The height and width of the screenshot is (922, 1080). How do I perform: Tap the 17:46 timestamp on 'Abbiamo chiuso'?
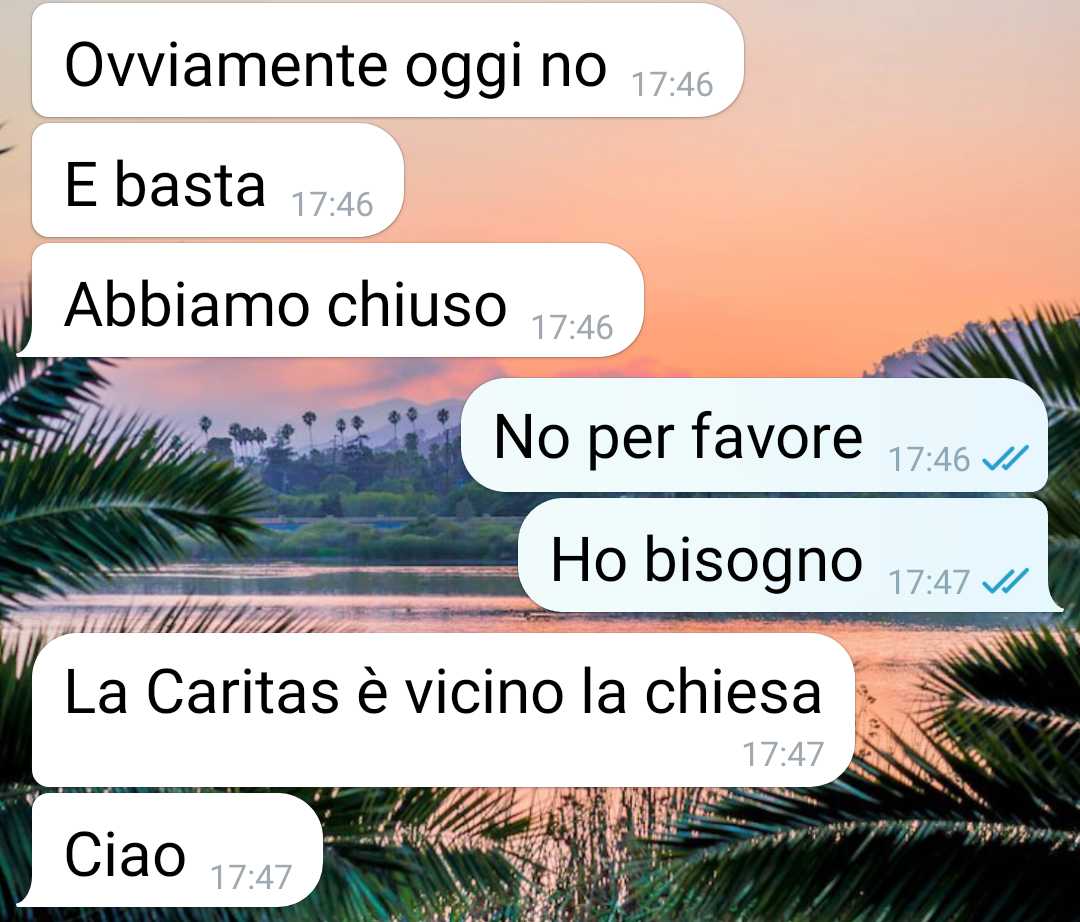pyautogui.click(x=572, y=327)
